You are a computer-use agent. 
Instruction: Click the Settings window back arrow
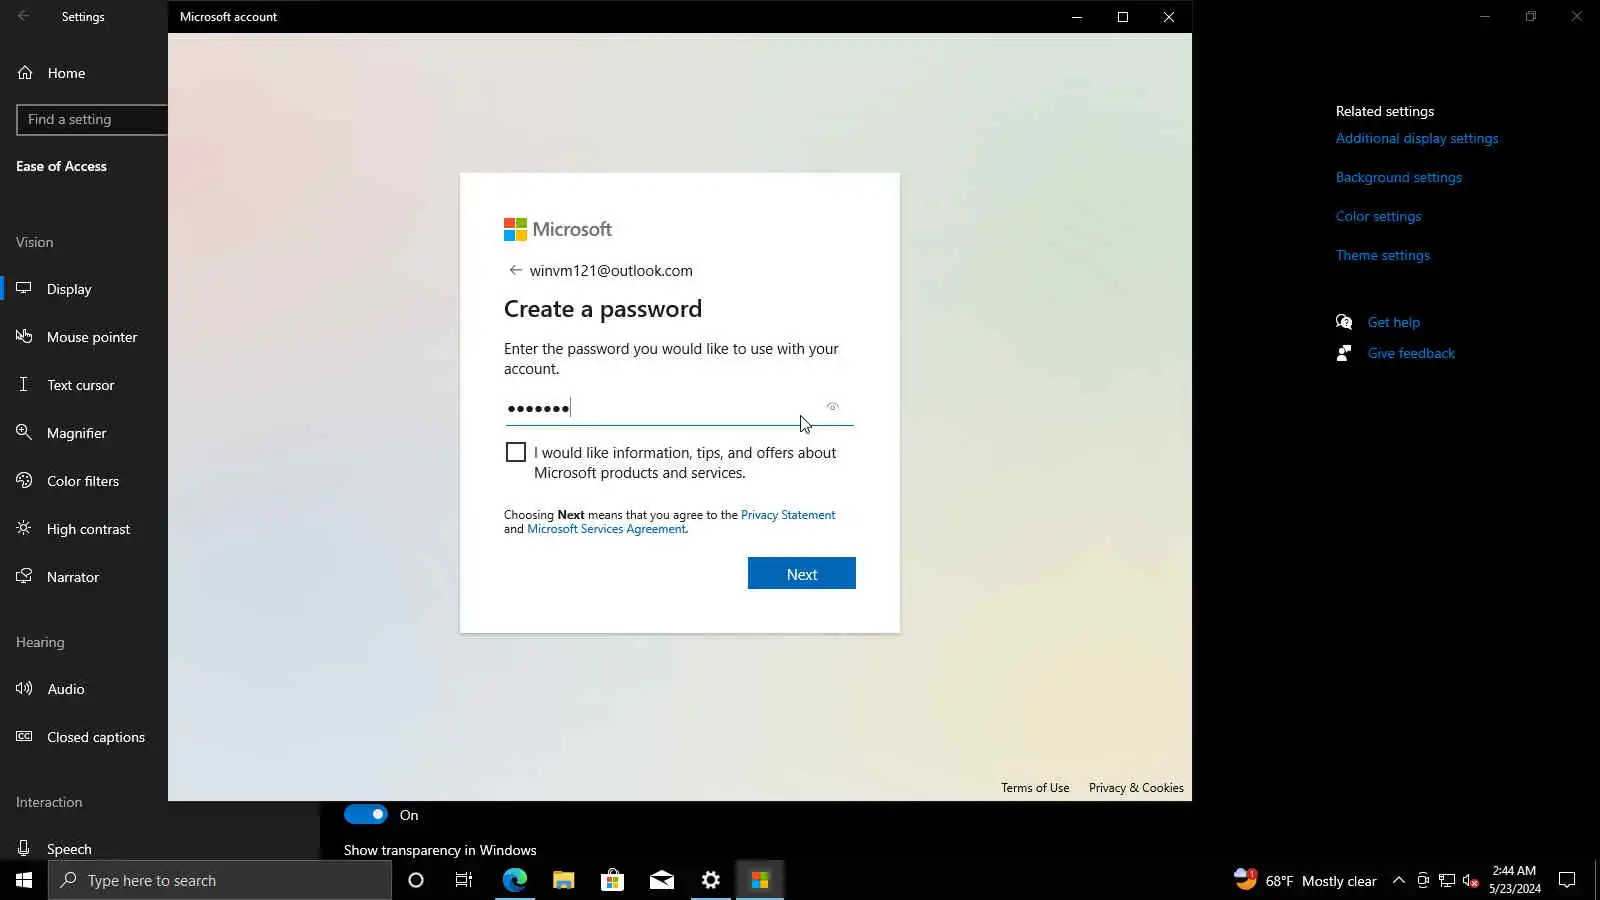tap(24, 16)
